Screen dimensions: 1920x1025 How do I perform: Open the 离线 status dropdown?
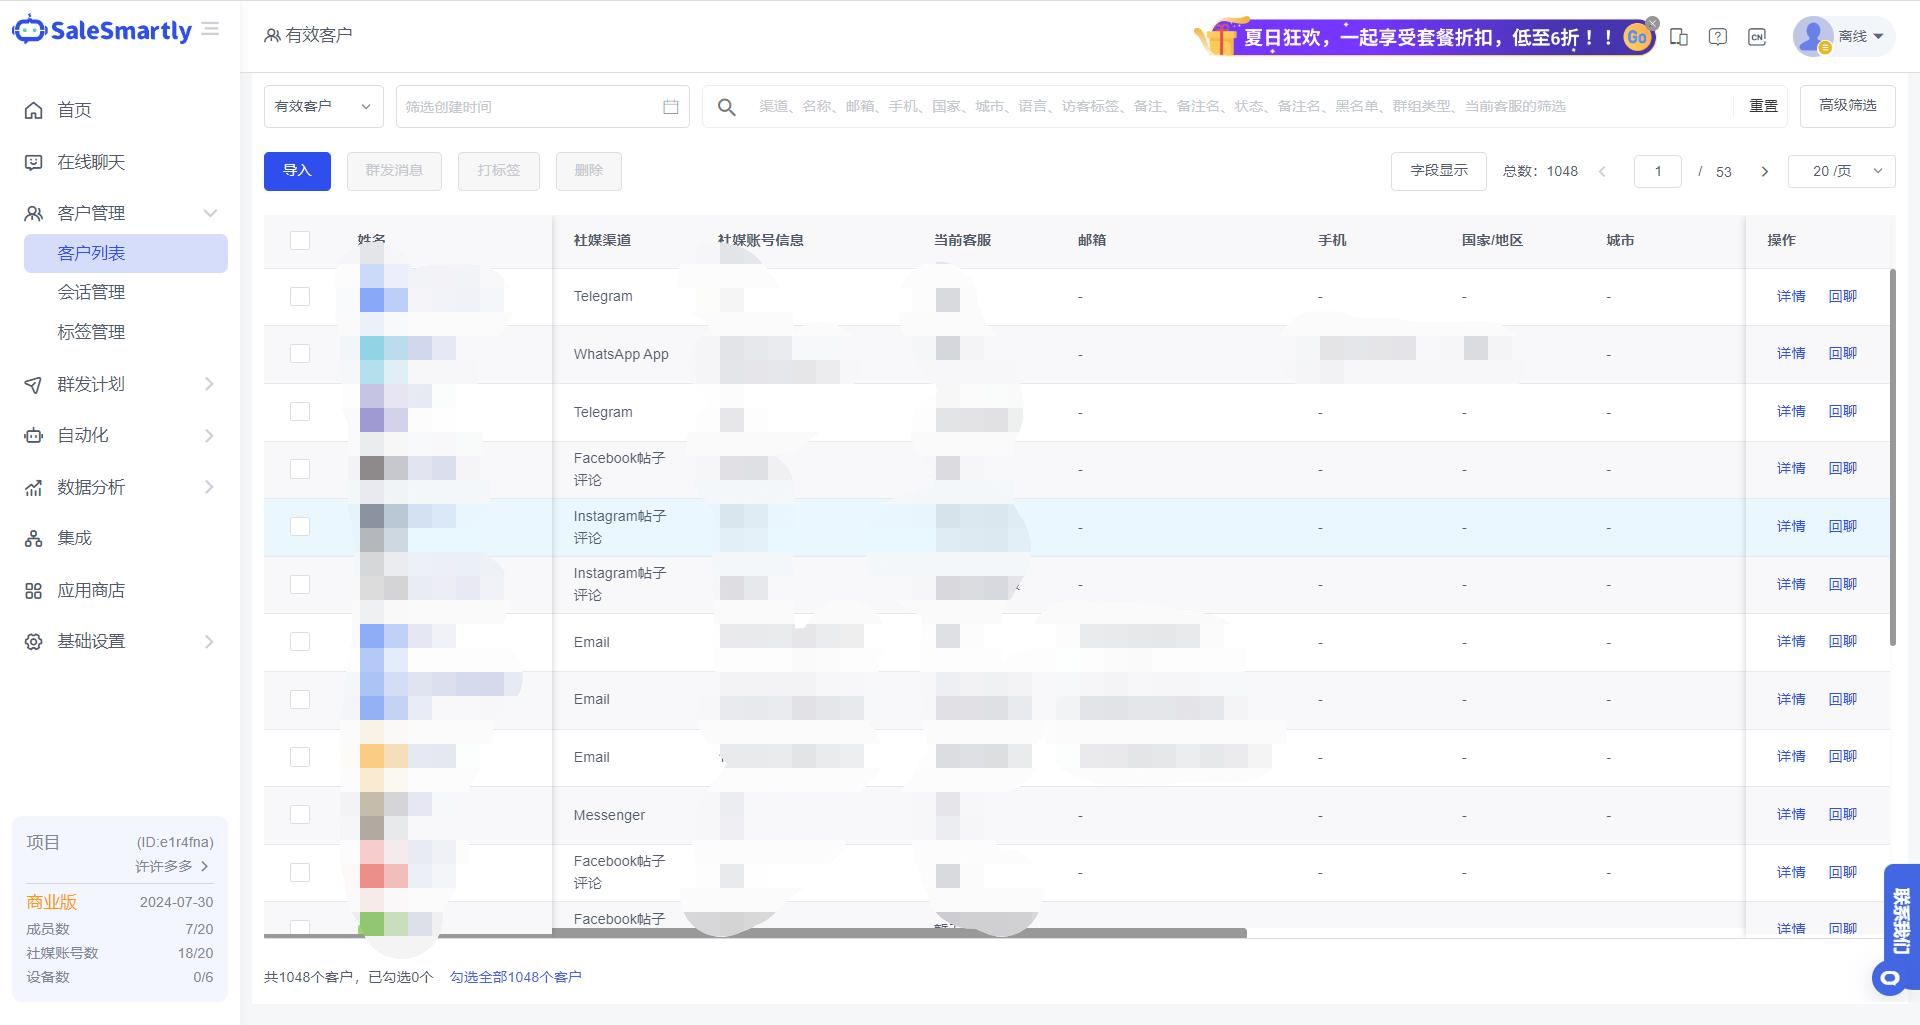pyautogui.click(x=1861, y=36)
